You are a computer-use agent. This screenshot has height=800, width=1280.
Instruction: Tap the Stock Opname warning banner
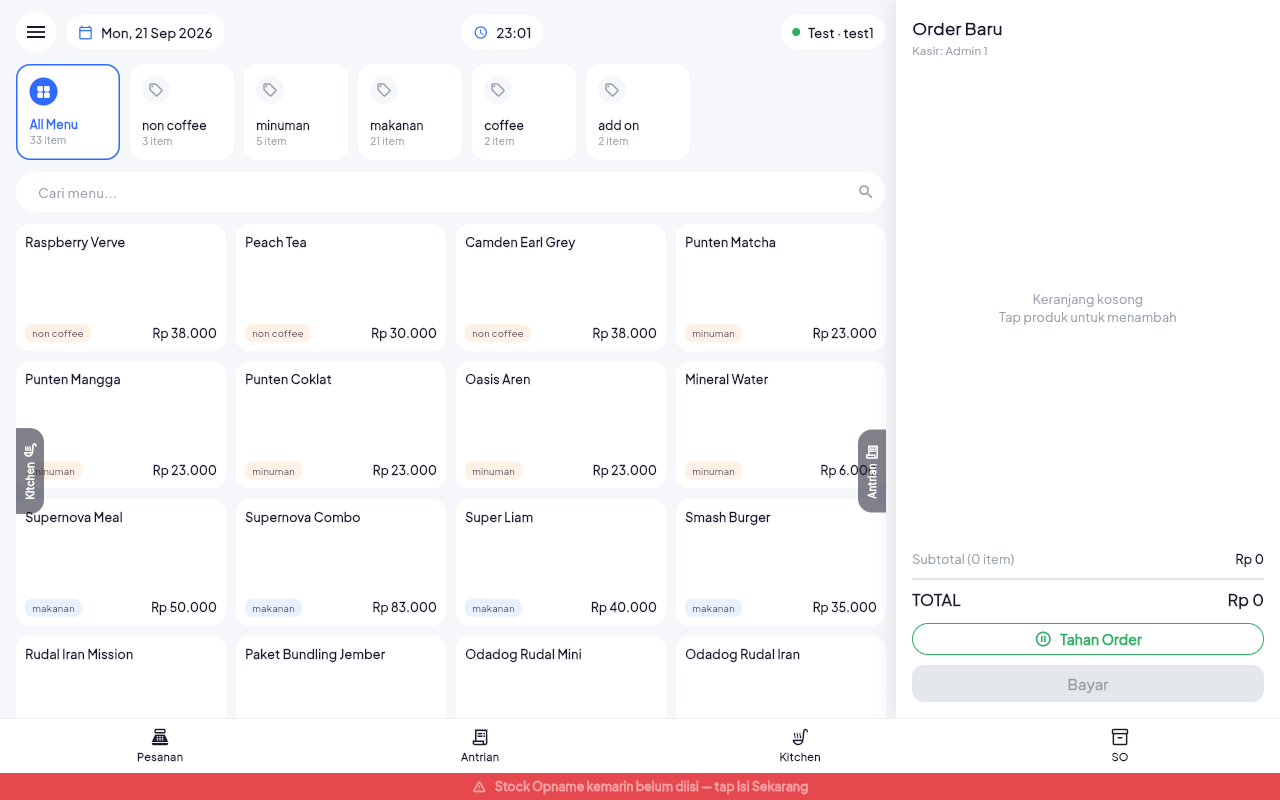(x=640, y=787)
